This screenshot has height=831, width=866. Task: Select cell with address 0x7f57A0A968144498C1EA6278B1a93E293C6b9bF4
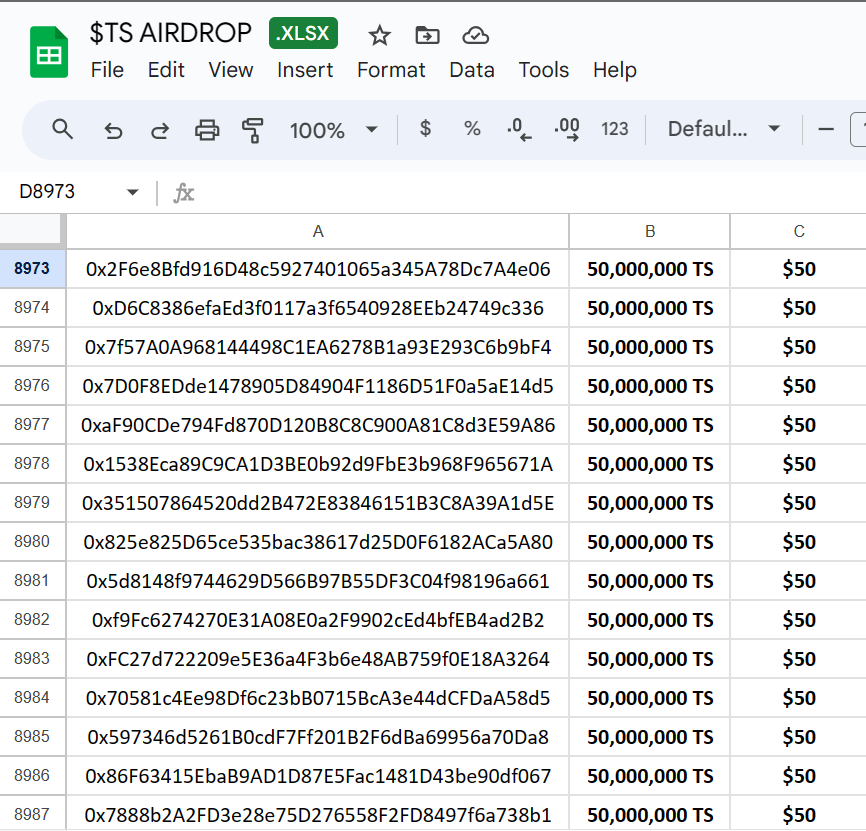tap(318, 347)
